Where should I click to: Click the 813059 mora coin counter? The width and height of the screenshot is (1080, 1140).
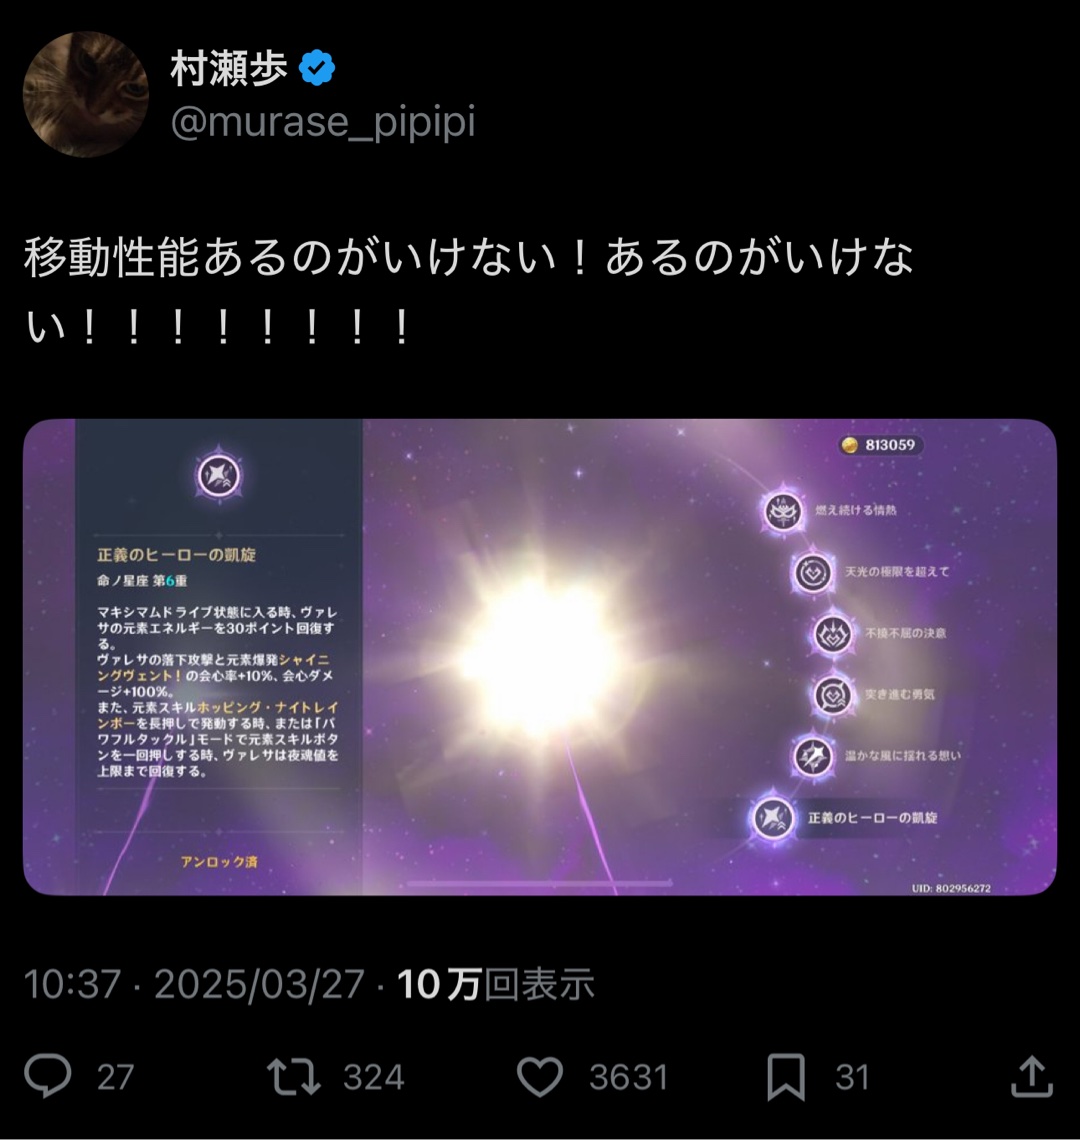pos(881,445)
